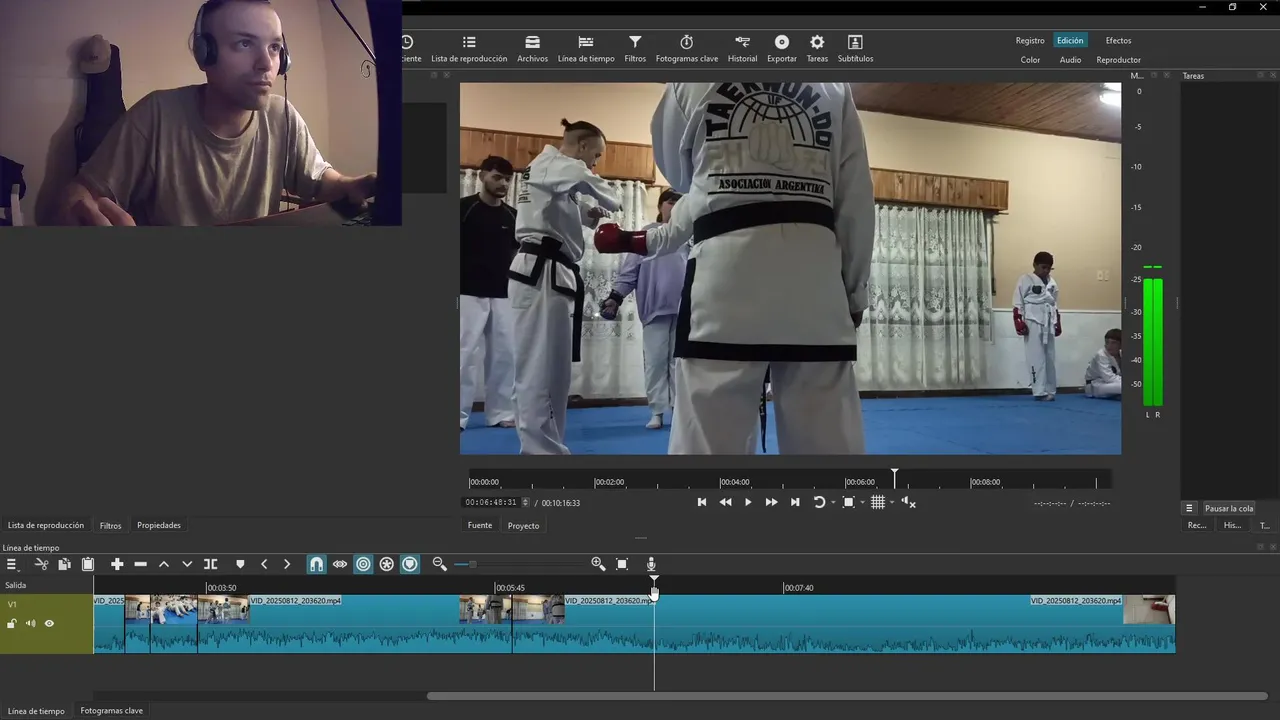
Task: Open the Tareas panel from toolbar
Action: pyautogui.click(x=817, y=49)
